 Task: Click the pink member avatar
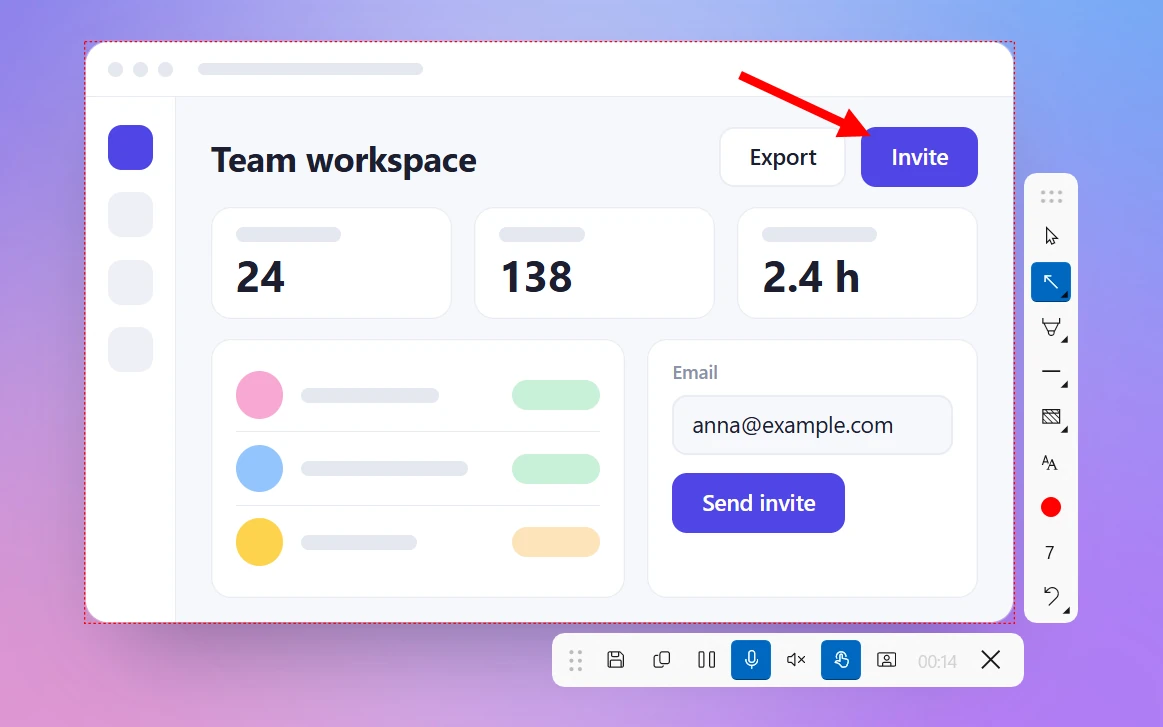260,395
